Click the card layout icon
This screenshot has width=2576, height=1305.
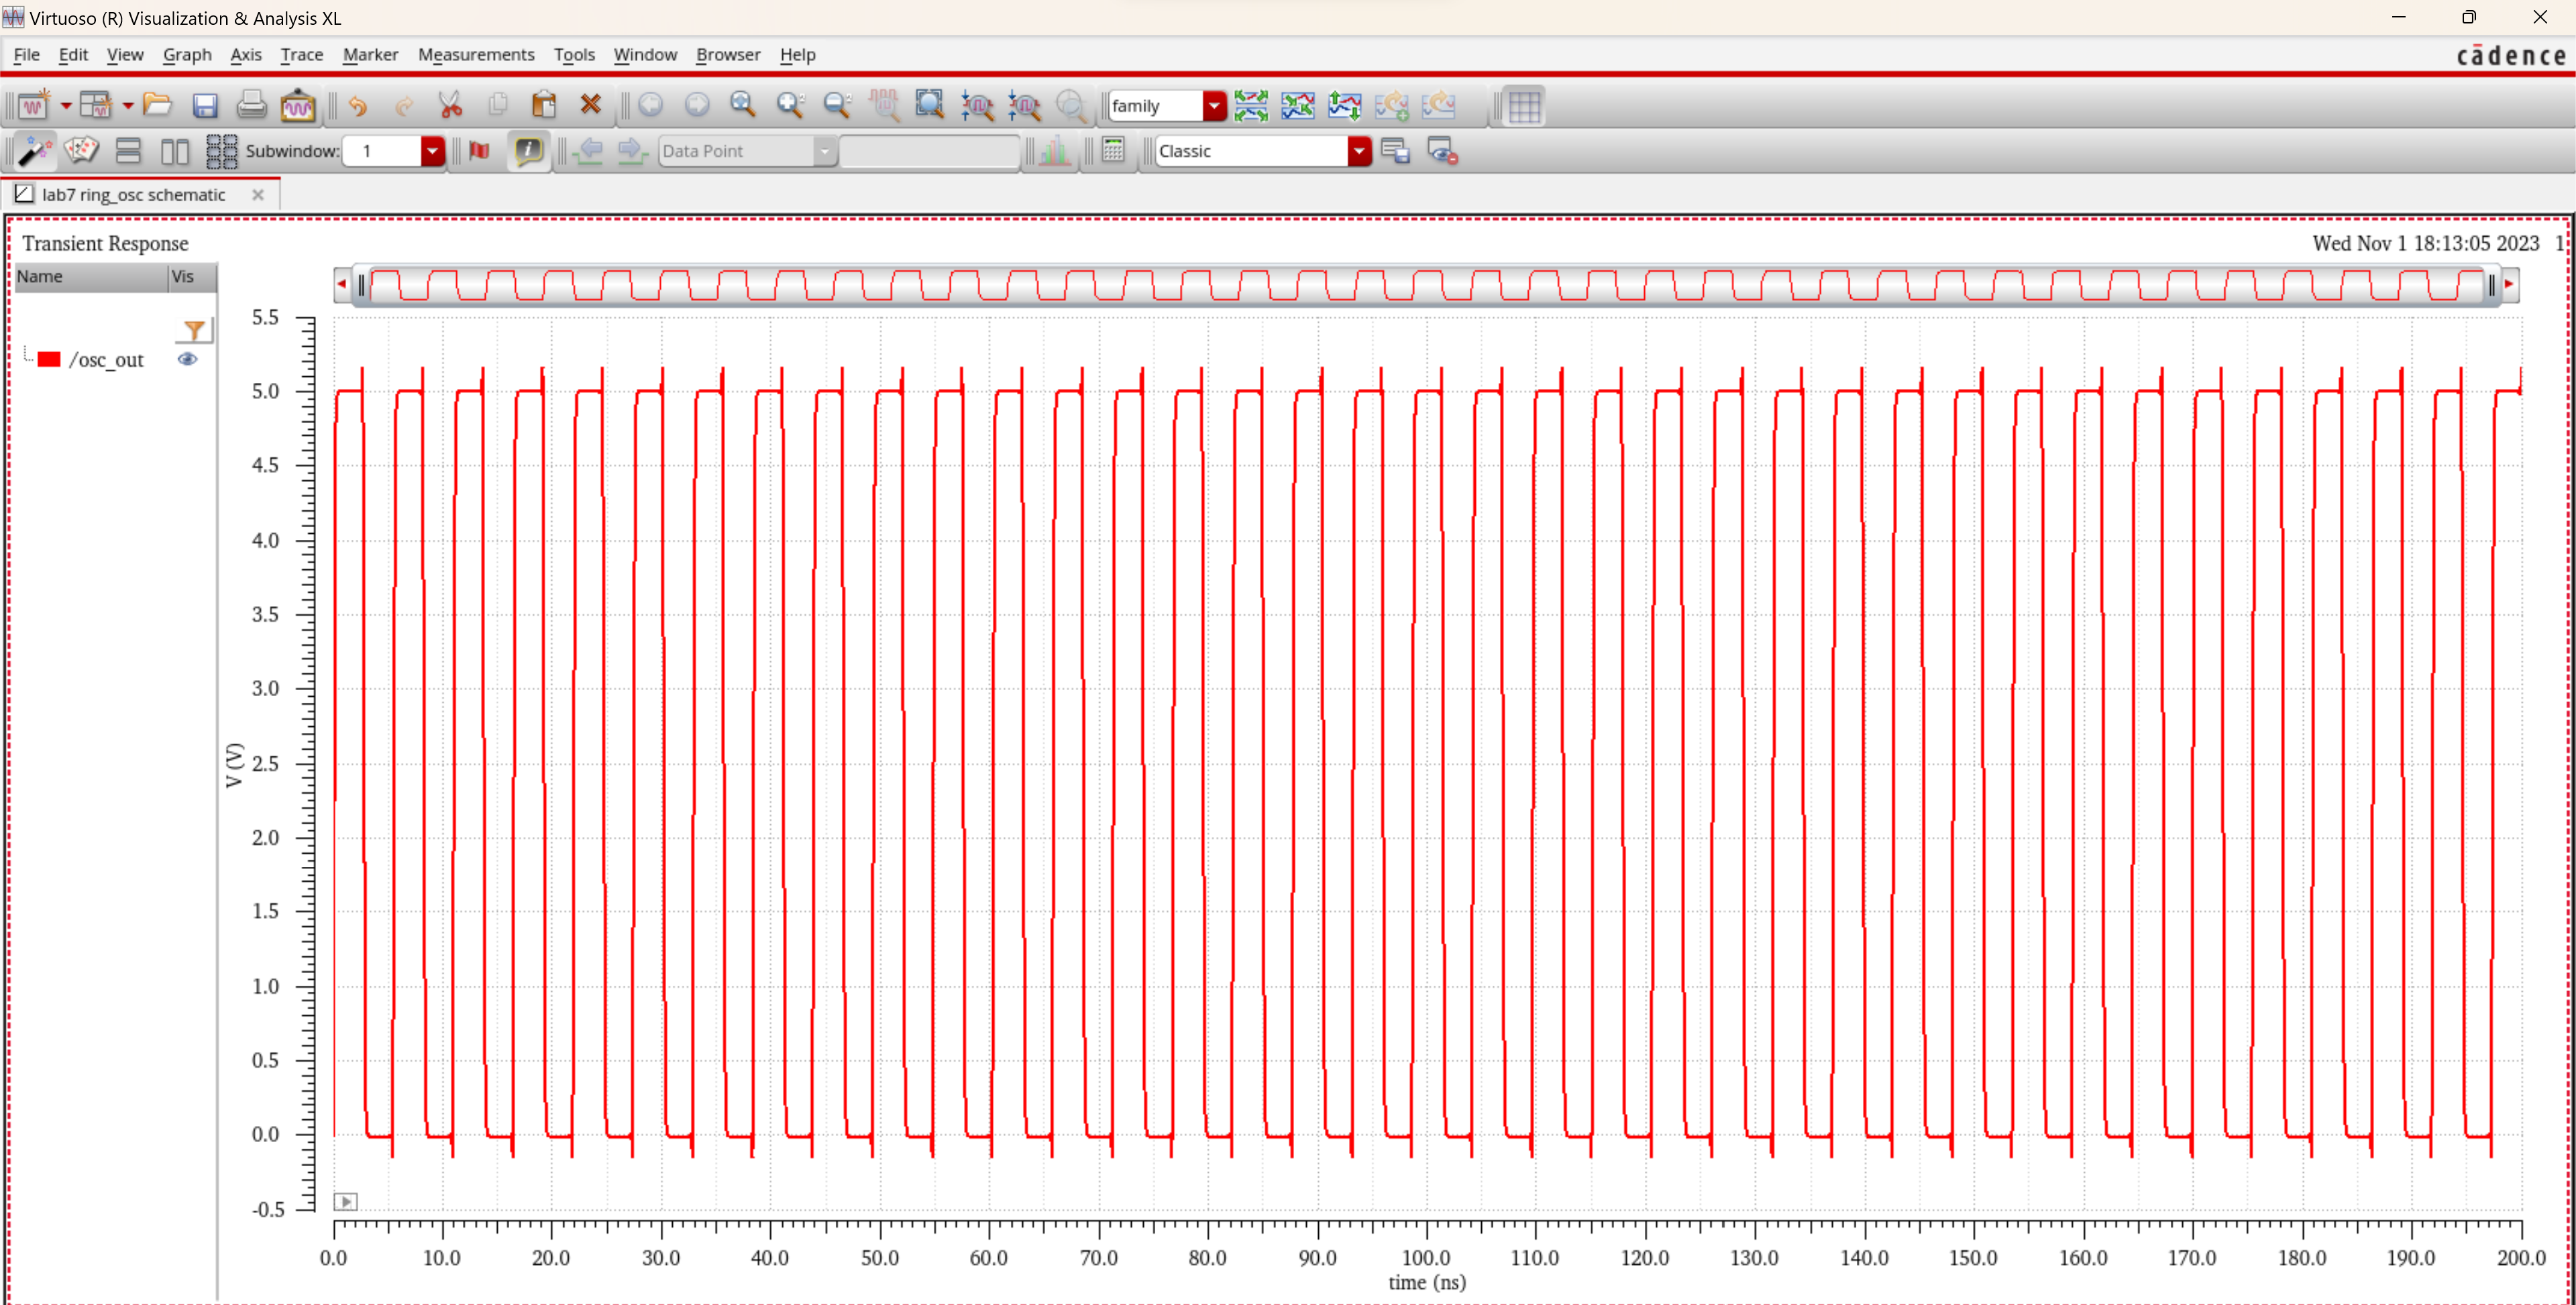pyautogui.click(x=81, y=151)
